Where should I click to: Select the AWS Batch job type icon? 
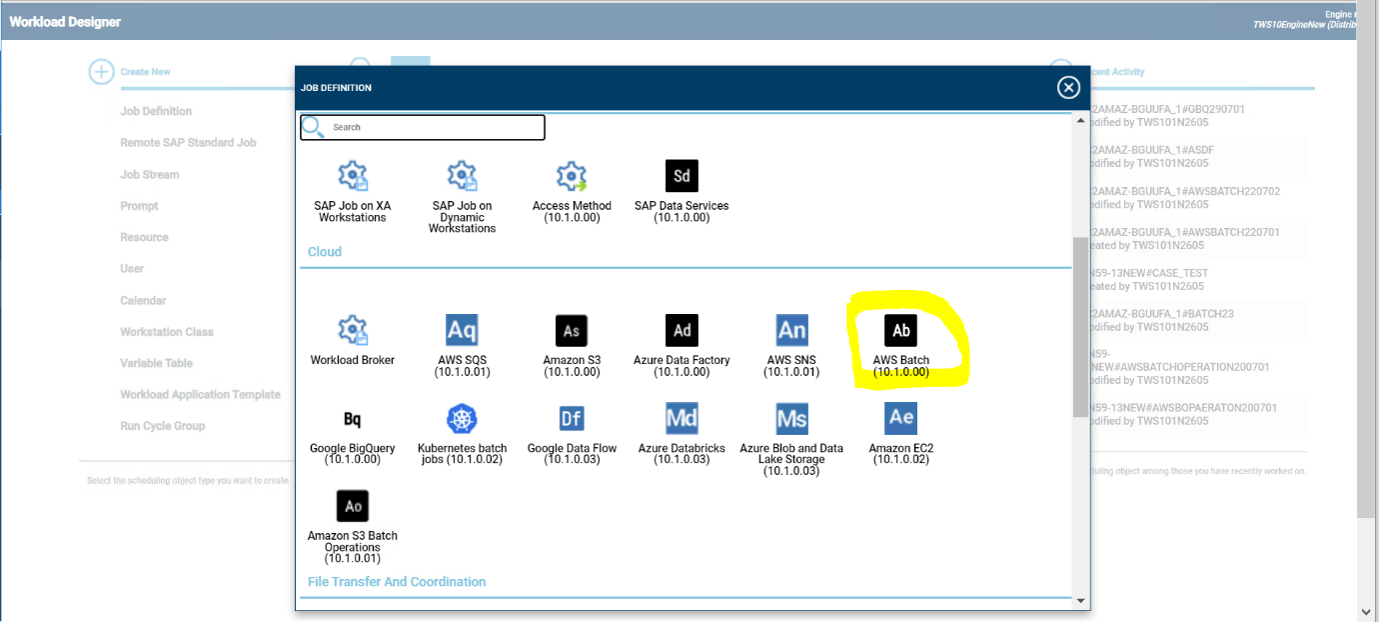tap(901, 331)
